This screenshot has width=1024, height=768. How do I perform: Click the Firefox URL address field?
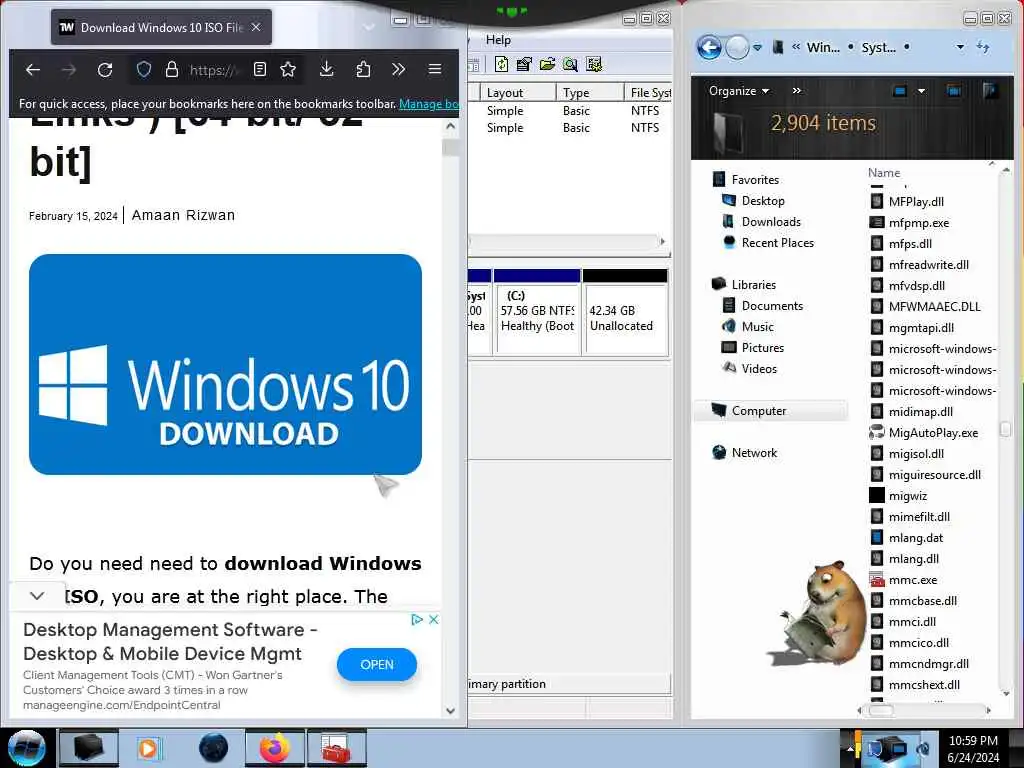click(216, 70)
